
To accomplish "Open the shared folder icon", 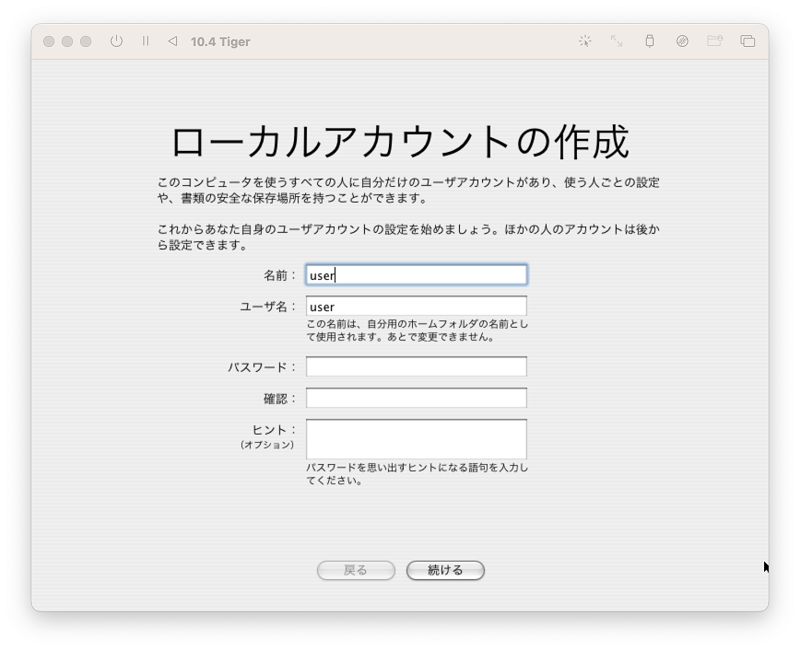I will [715, 41].
